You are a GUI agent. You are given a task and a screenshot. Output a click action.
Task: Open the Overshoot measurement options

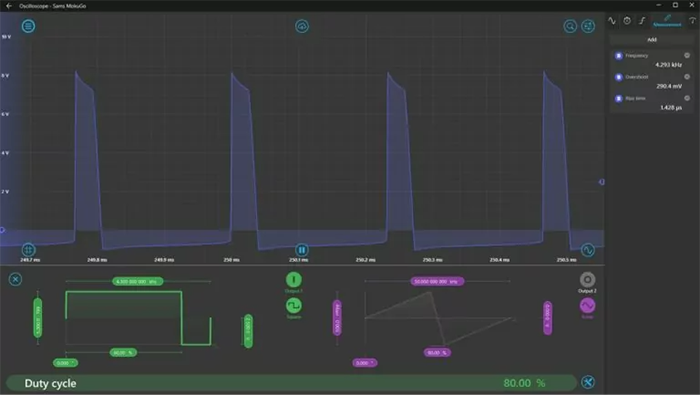(x=687, y=77)
